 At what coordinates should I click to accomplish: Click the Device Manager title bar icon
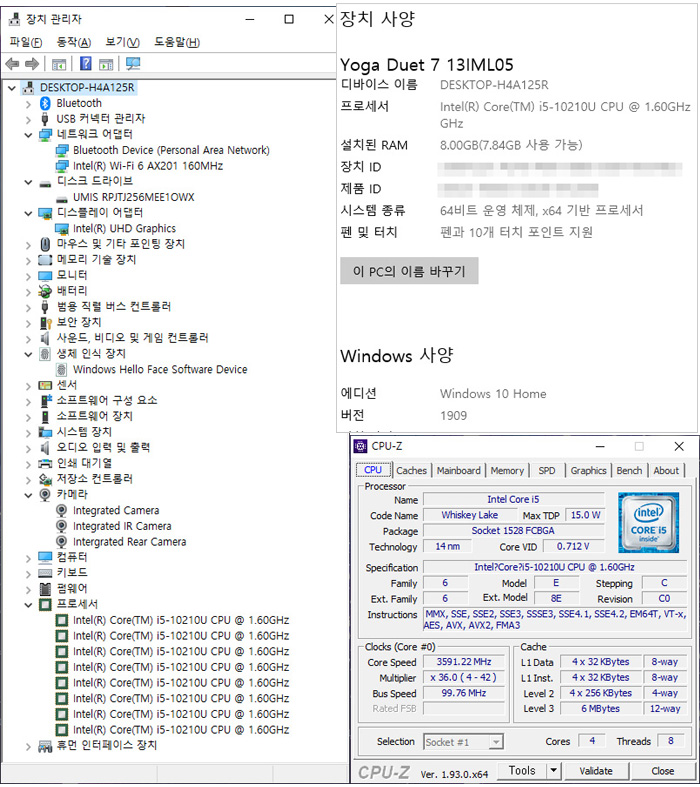(x=15, y=19)
